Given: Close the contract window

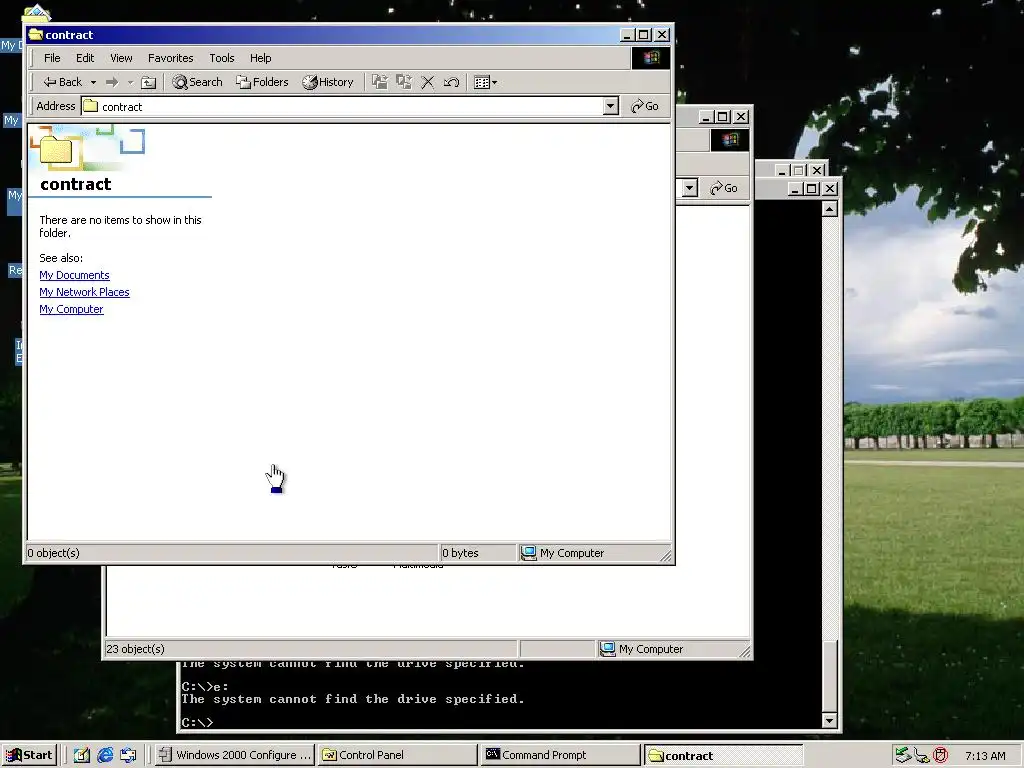Looking at the screenshot, I should (x=662, y=35).
